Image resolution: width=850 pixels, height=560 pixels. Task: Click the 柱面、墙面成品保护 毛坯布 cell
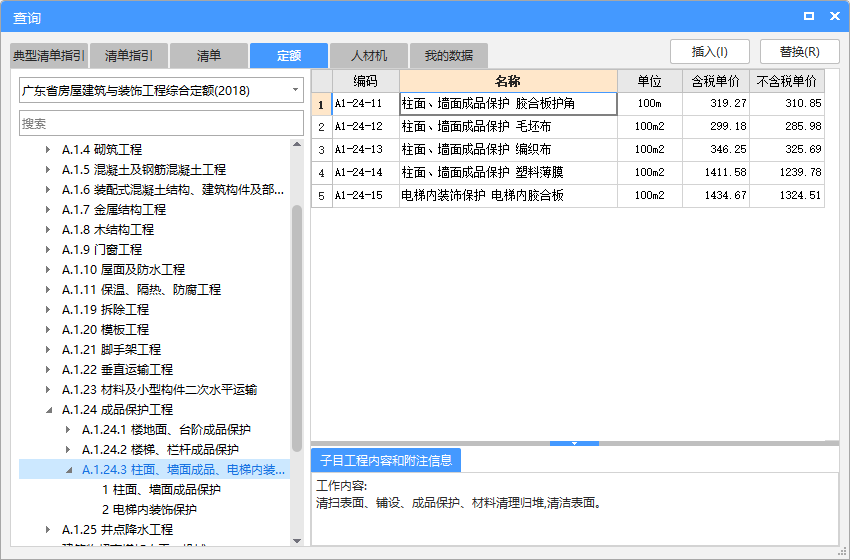(508, 127)
